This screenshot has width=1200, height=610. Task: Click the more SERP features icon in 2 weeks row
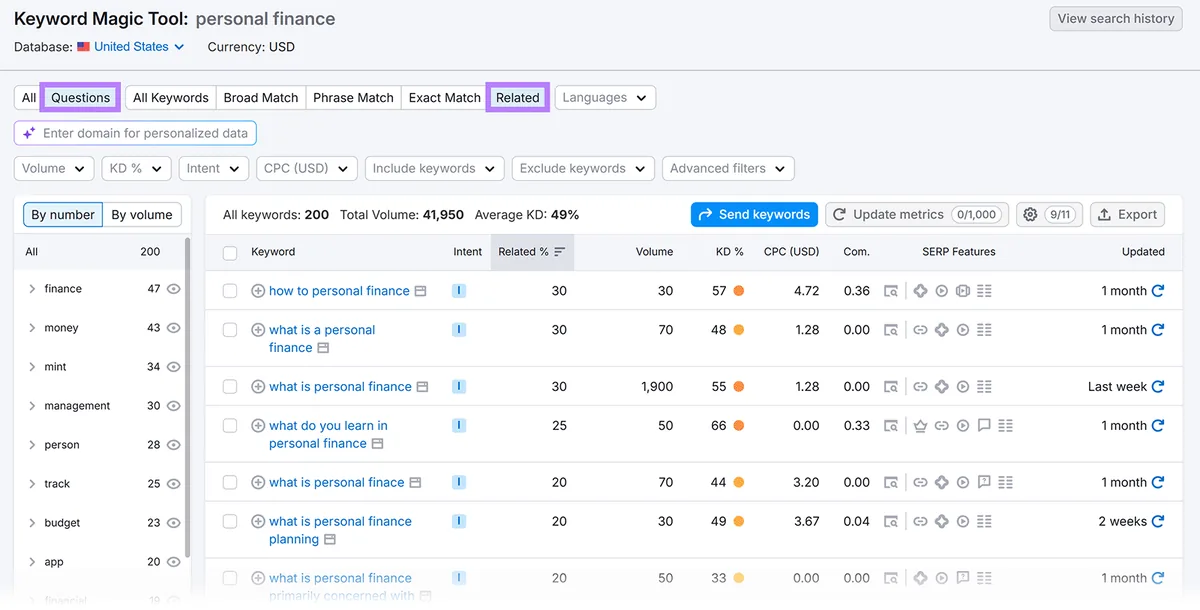pos(984,521)
